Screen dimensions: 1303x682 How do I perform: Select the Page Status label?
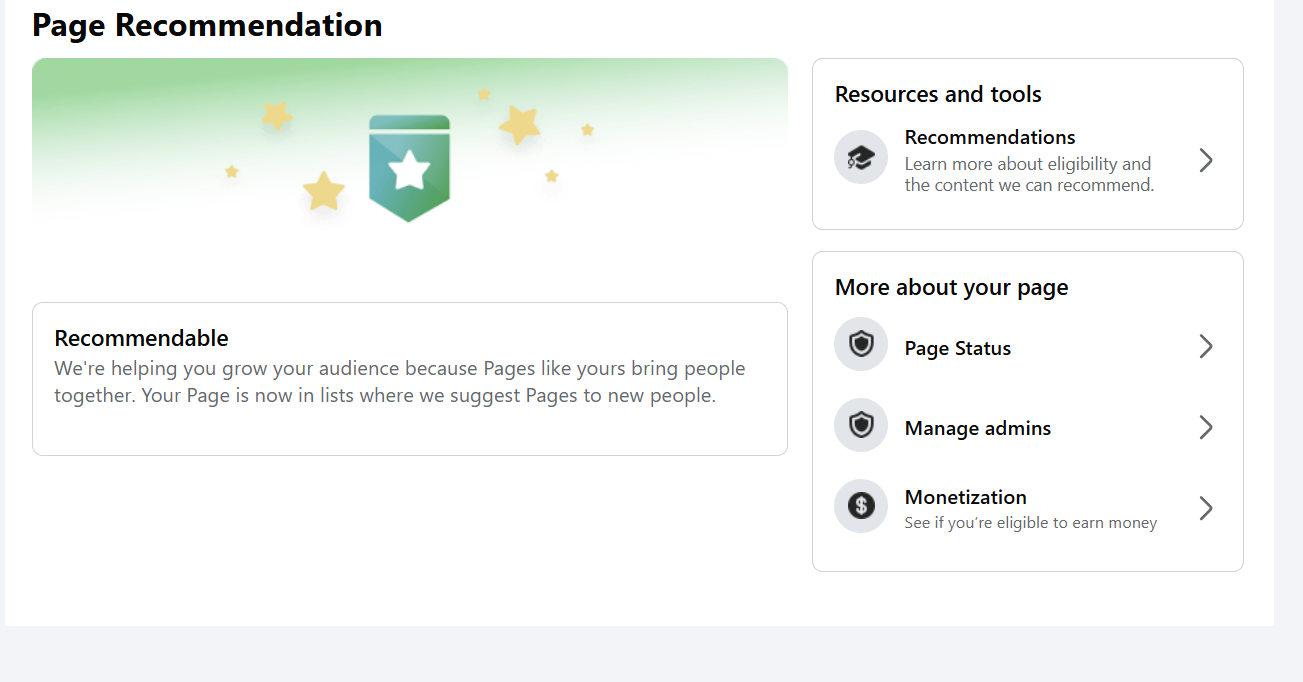(957, 348)
